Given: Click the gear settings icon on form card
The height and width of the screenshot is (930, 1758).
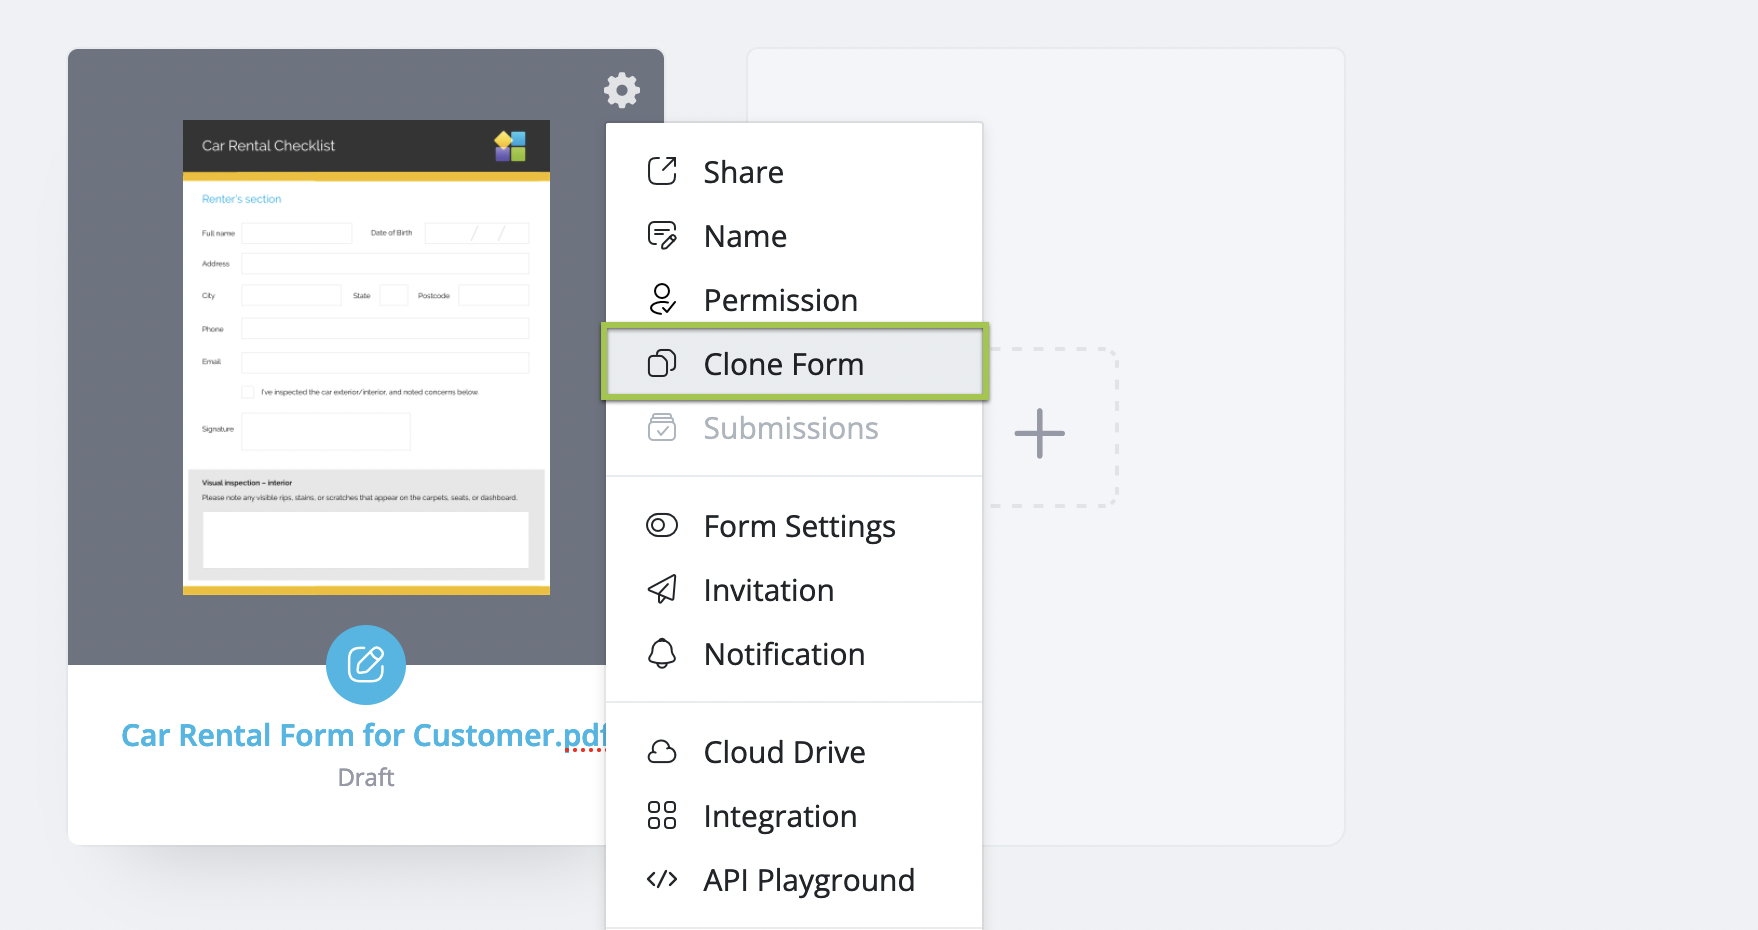Looking at the screenshot, I should point(621,90).
